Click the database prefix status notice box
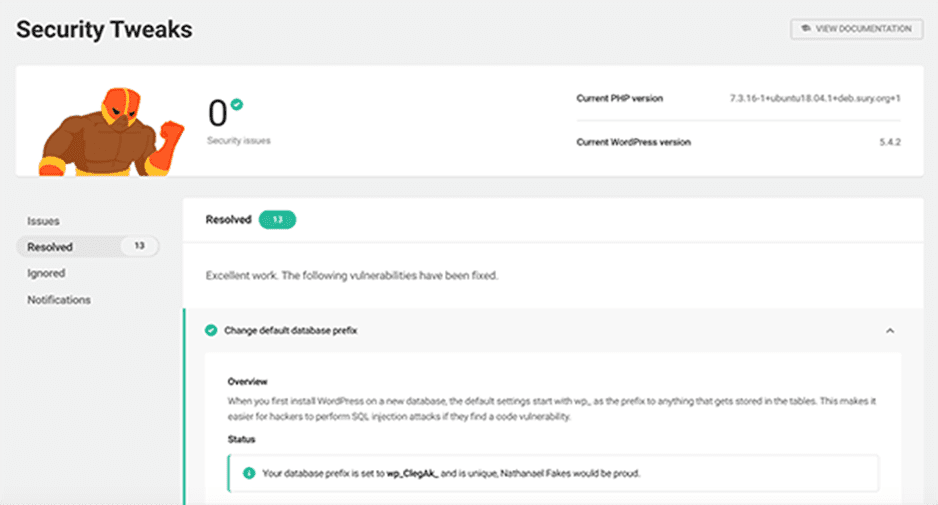The width and height of the screenshot is (938, 505). point(553,473)
